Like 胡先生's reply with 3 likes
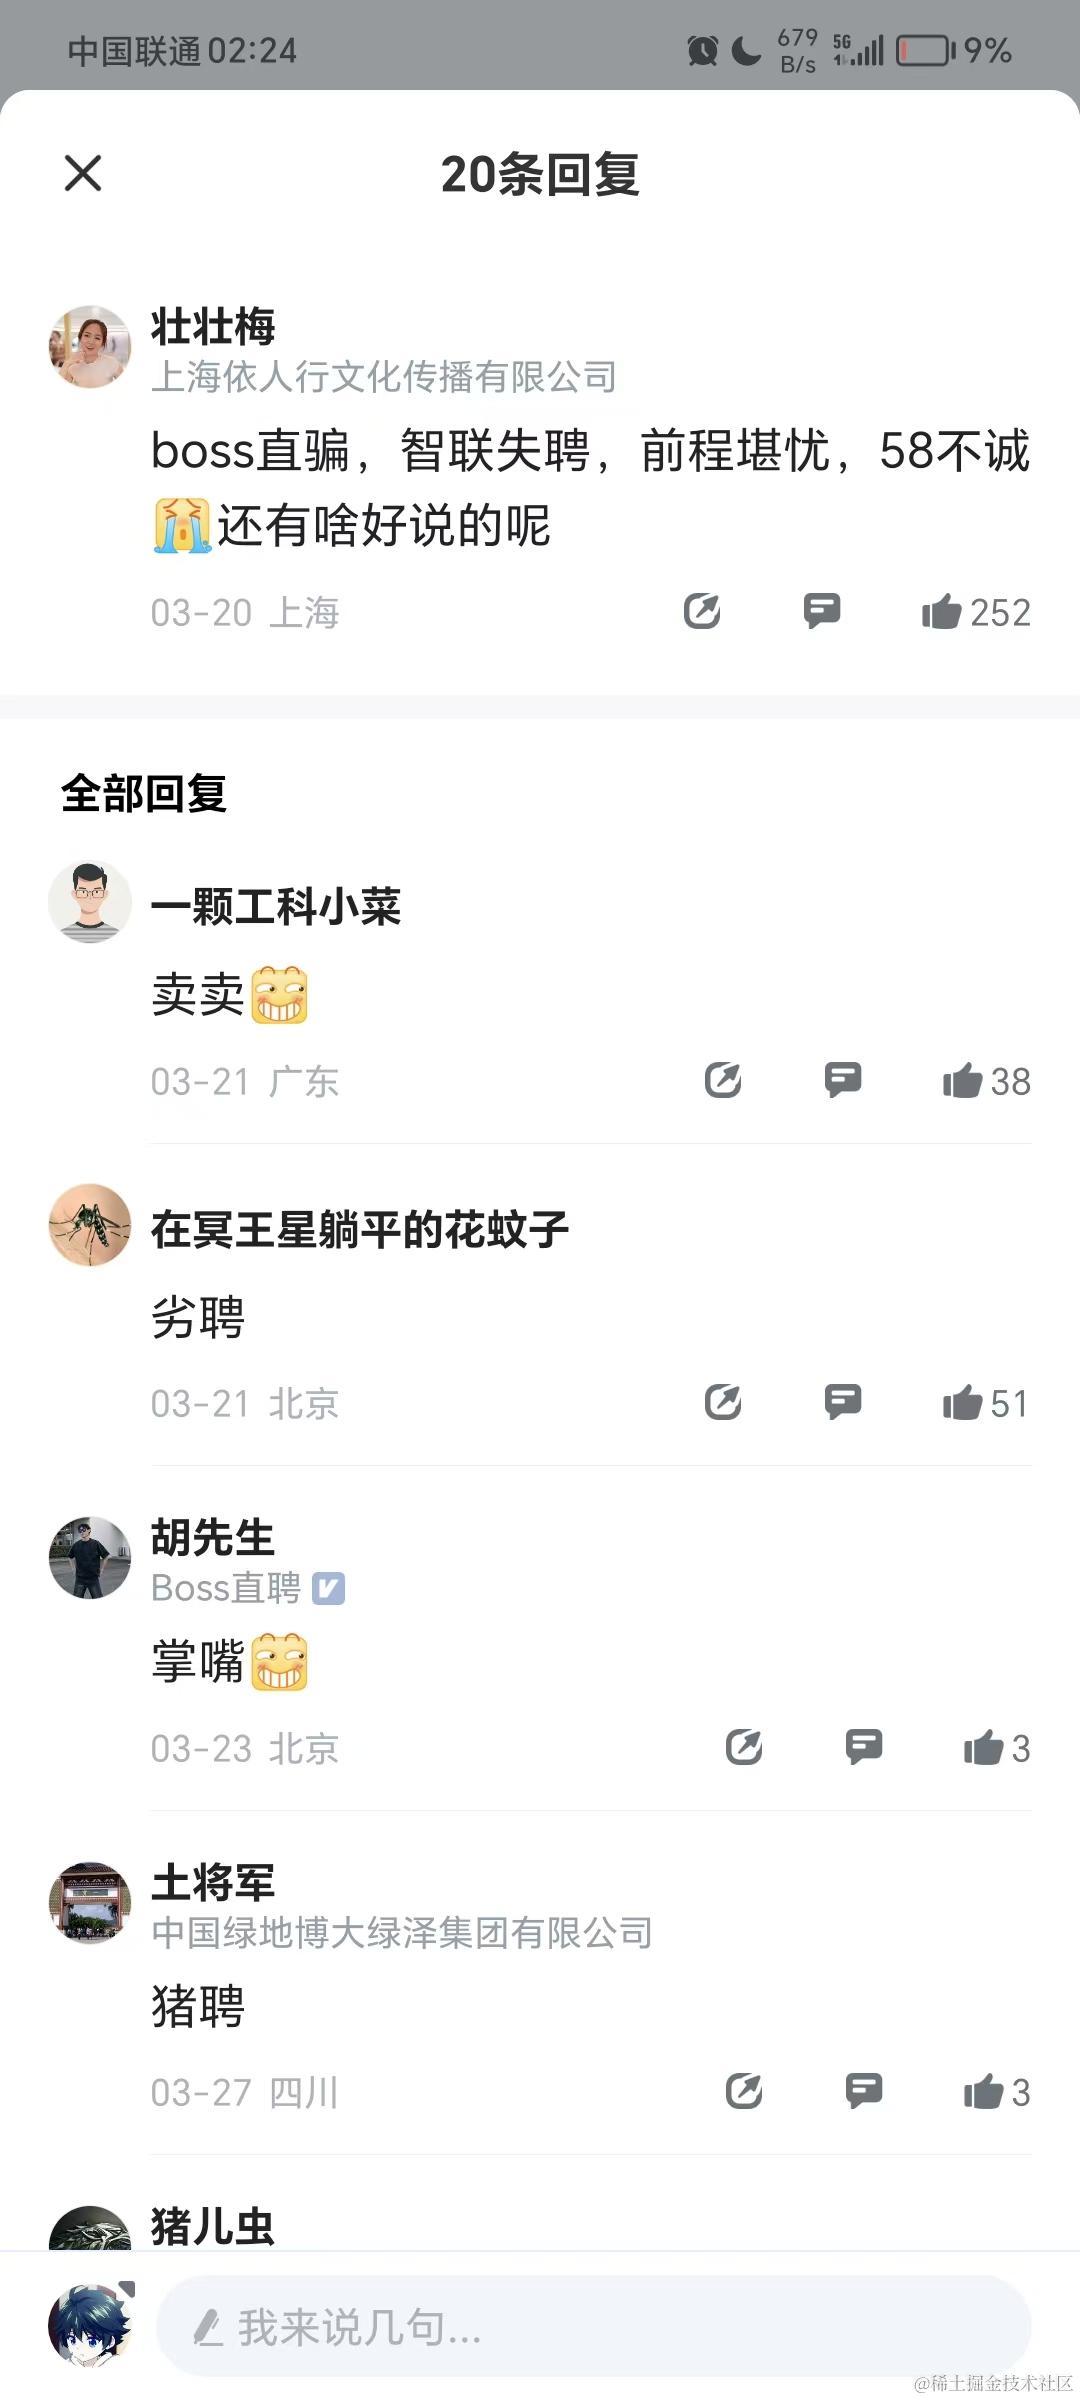The image size is (1080, 2400). 997,1747
